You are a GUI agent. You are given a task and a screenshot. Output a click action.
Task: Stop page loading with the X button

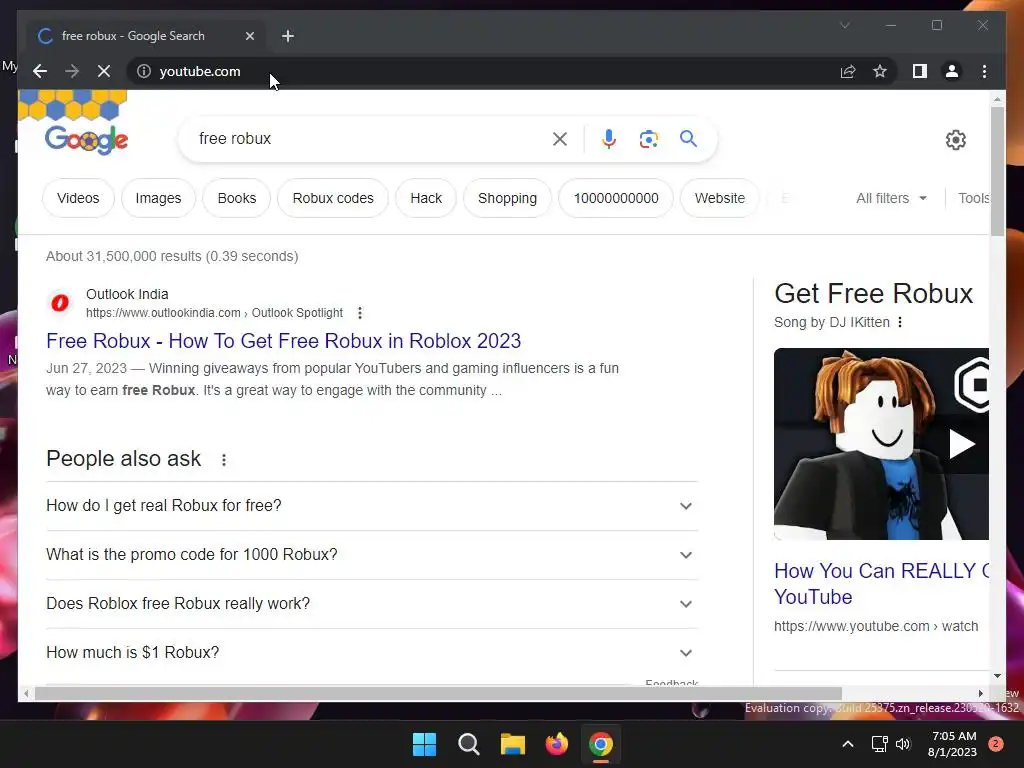pyautogui.click(x=104, y=71)
